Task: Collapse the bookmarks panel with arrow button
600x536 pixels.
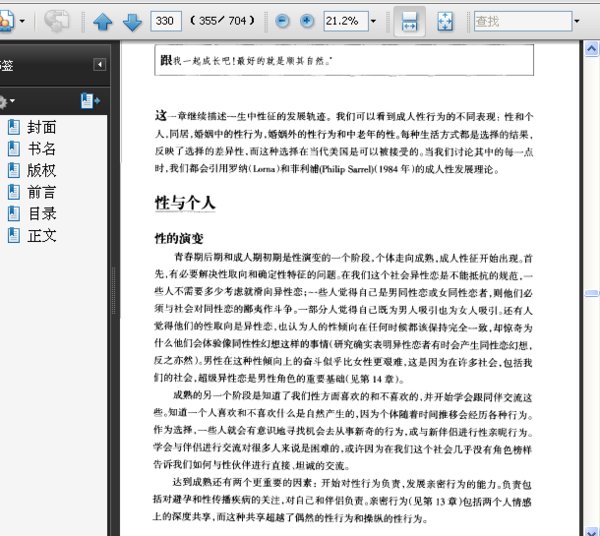Action: click(x=100, y=64)
